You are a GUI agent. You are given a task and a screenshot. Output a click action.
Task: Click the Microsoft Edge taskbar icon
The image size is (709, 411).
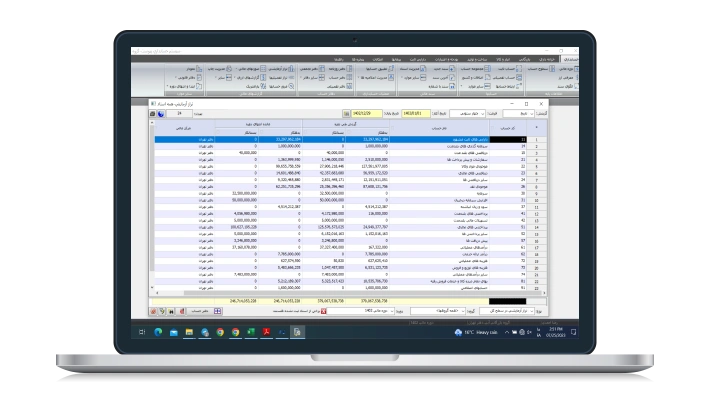[x=157, y=331]
